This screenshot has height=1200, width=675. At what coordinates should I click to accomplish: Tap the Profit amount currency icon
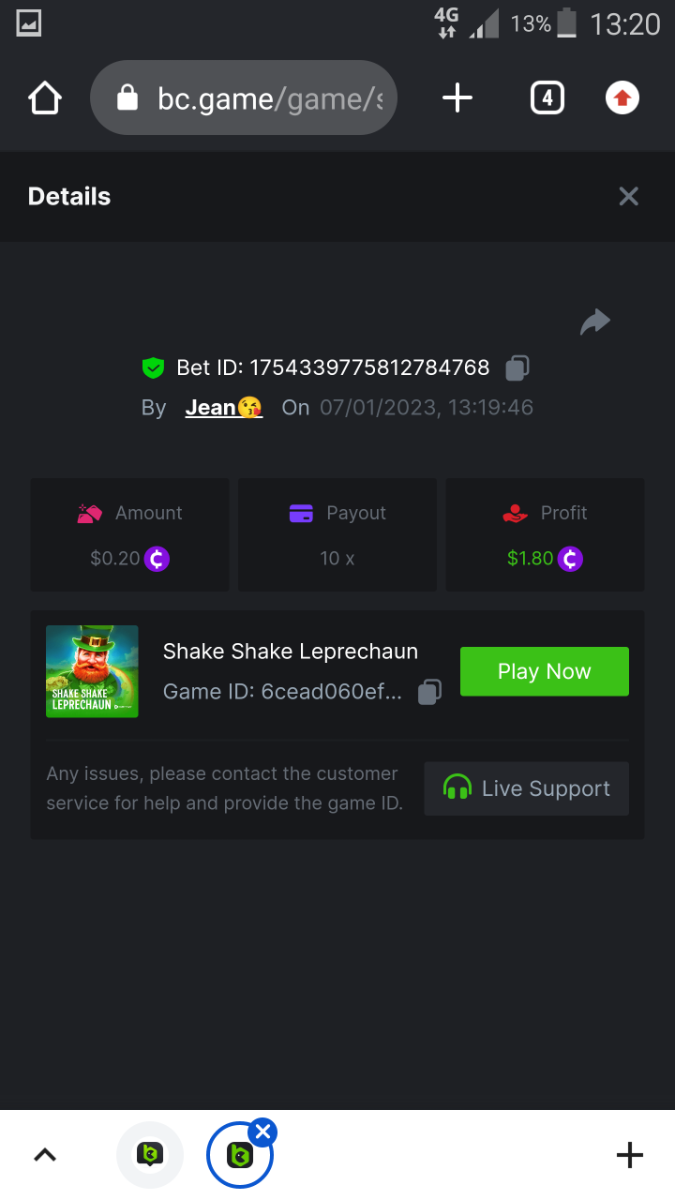[569, 559]
